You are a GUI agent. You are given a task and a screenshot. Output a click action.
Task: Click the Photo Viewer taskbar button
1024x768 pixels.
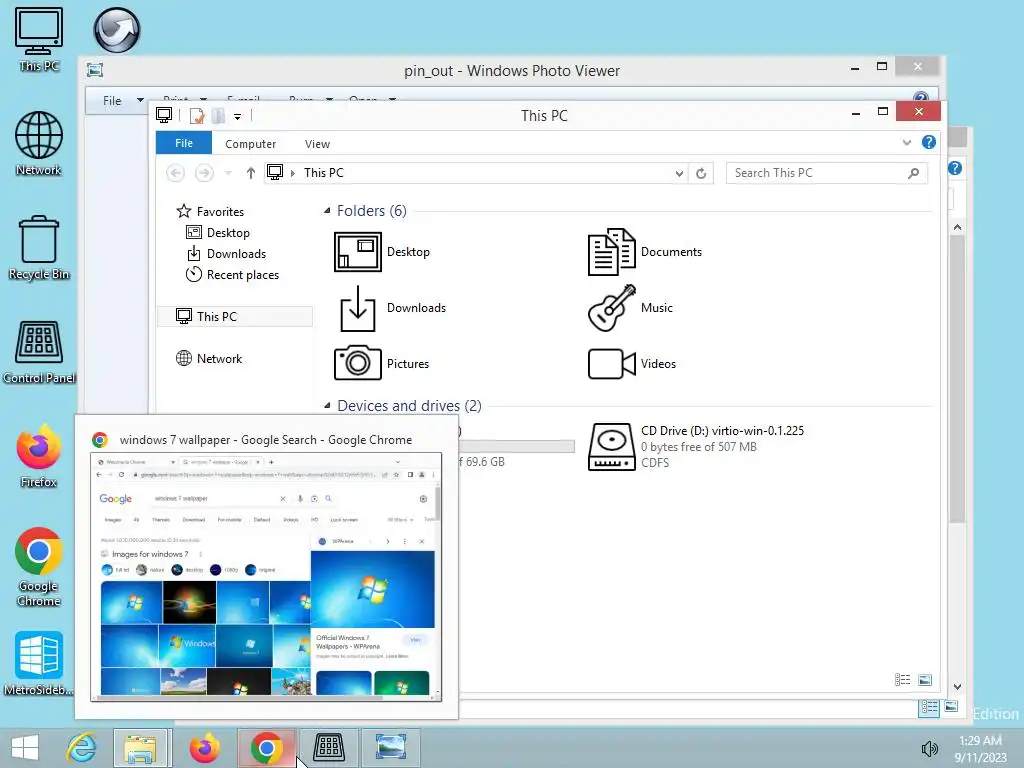(x=391, y=748)
